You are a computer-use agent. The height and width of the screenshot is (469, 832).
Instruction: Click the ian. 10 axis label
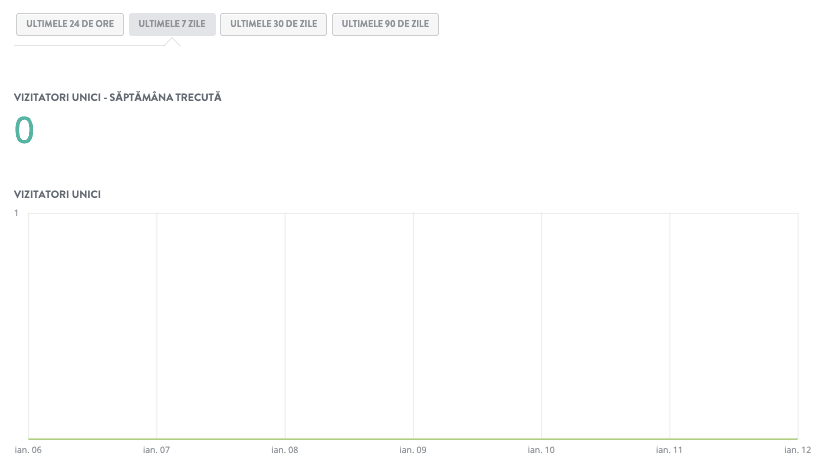point(541,450)
